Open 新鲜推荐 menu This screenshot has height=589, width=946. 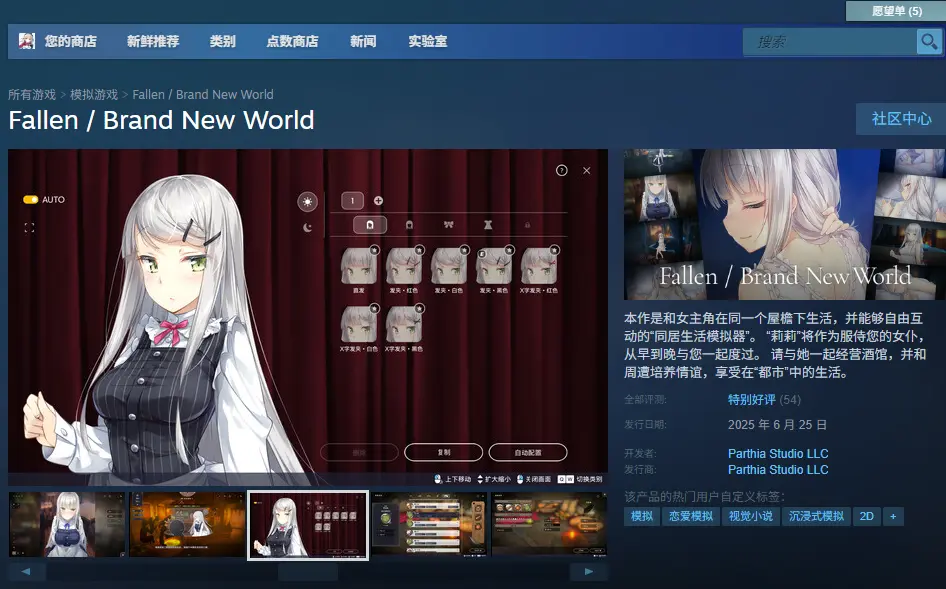click(x=153, y=41)
